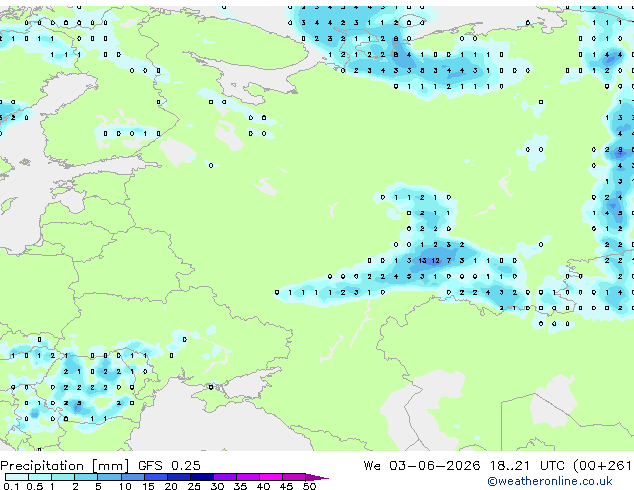Click the '50' legend scale label
The height and width of the screenshot is (490, 634).
(309, 486)
